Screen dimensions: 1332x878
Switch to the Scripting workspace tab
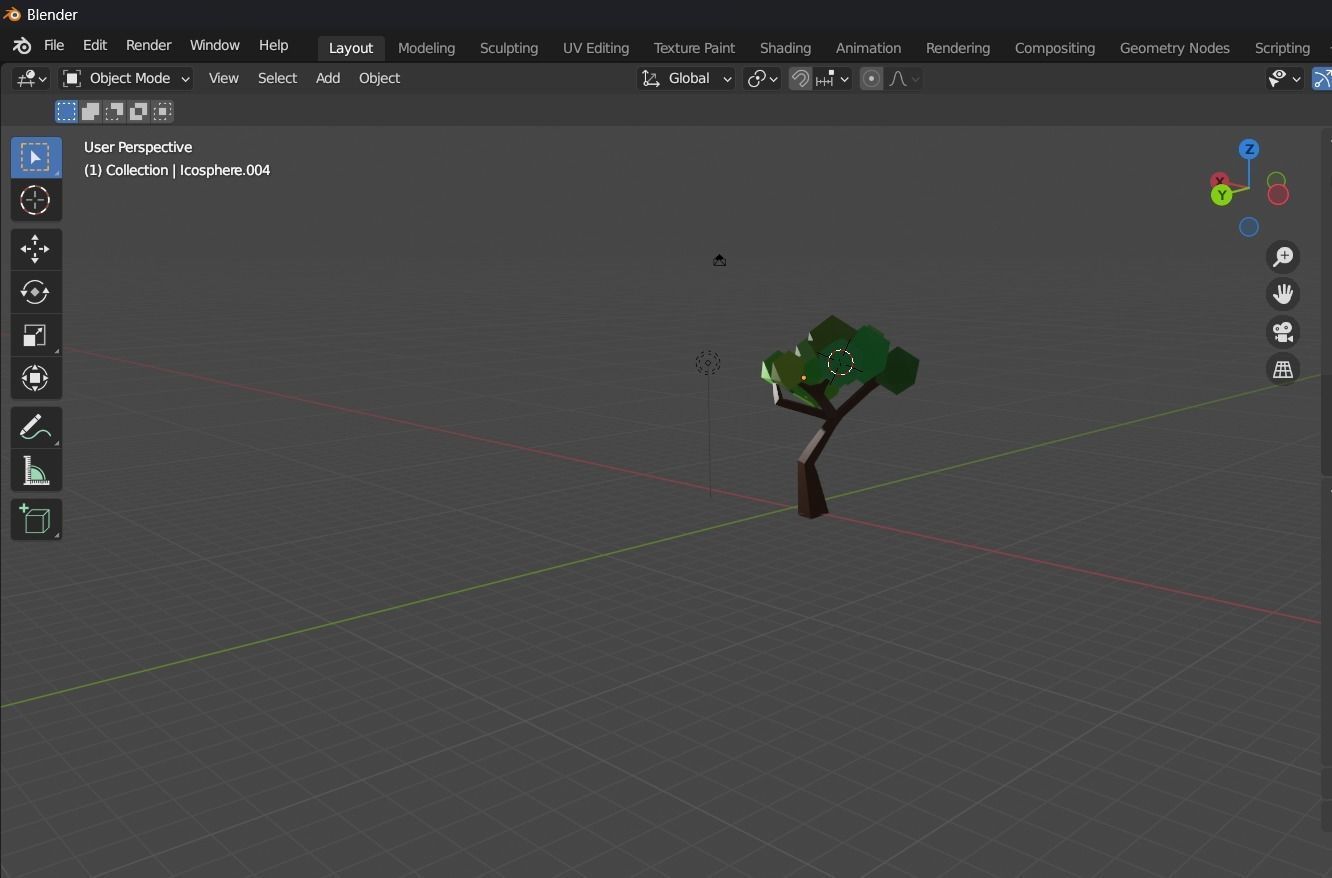[1283, 48]
